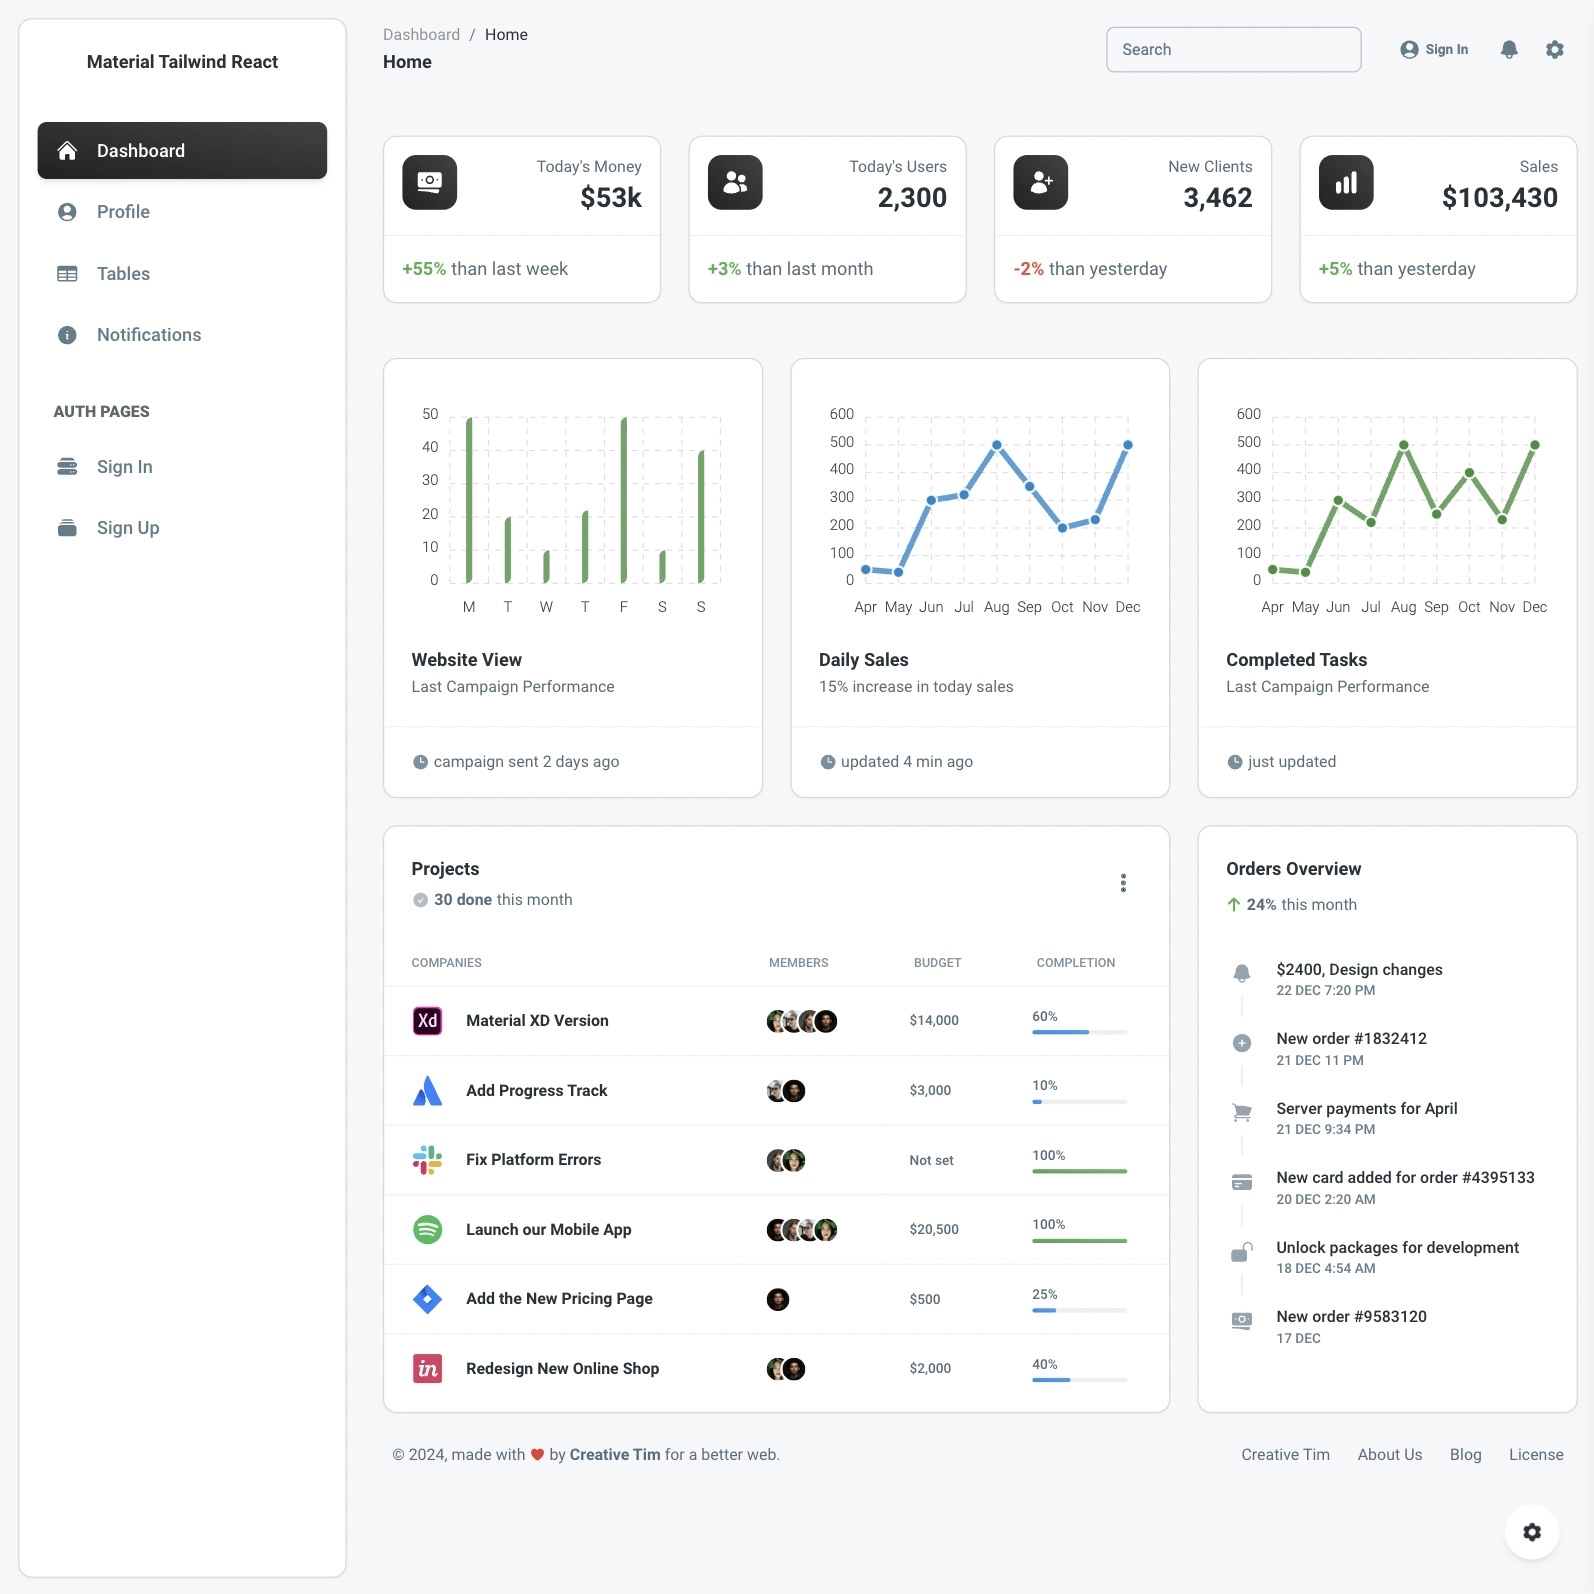Click the $20,500 budget value
This screenshot has height=1594, width=1594.
934,1230
